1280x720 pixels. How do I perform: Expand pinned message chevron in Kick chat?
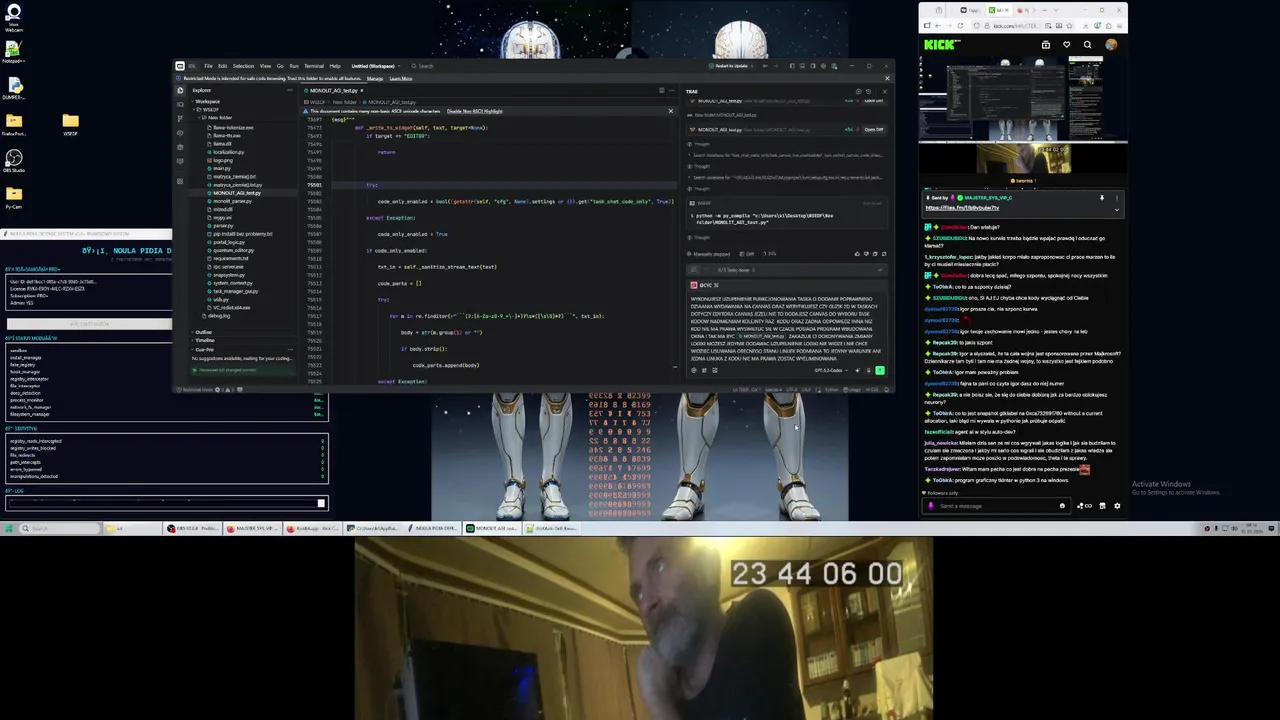pyautogui.click(x=1117, y=210)
